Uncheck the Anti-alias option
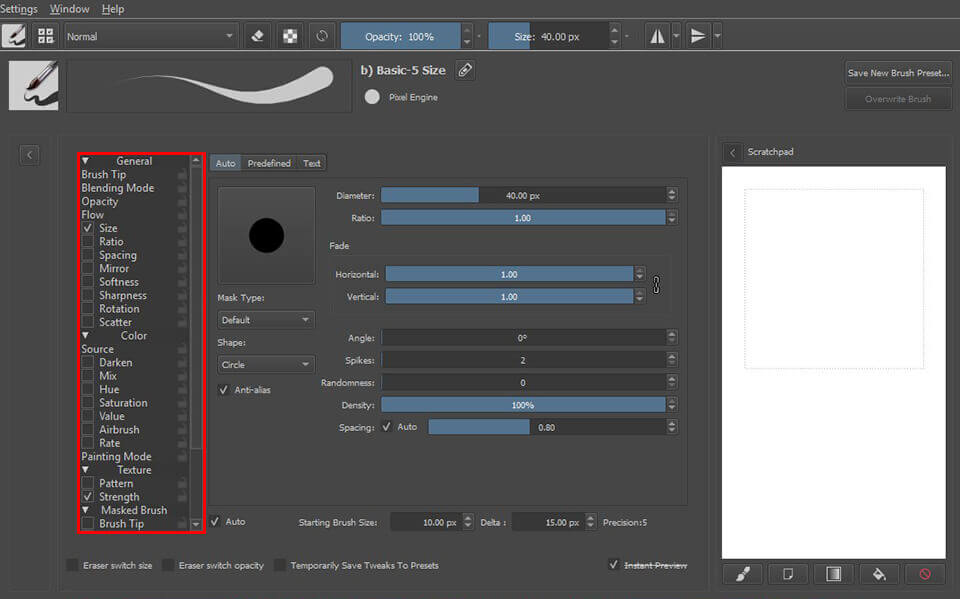 click(222, 390)
